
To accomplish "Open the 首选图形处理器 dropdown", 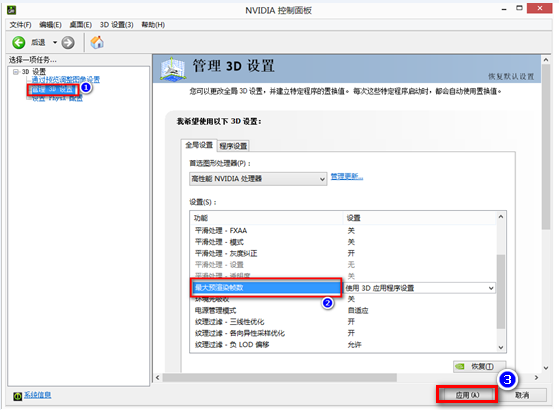I will click(258, 179).
